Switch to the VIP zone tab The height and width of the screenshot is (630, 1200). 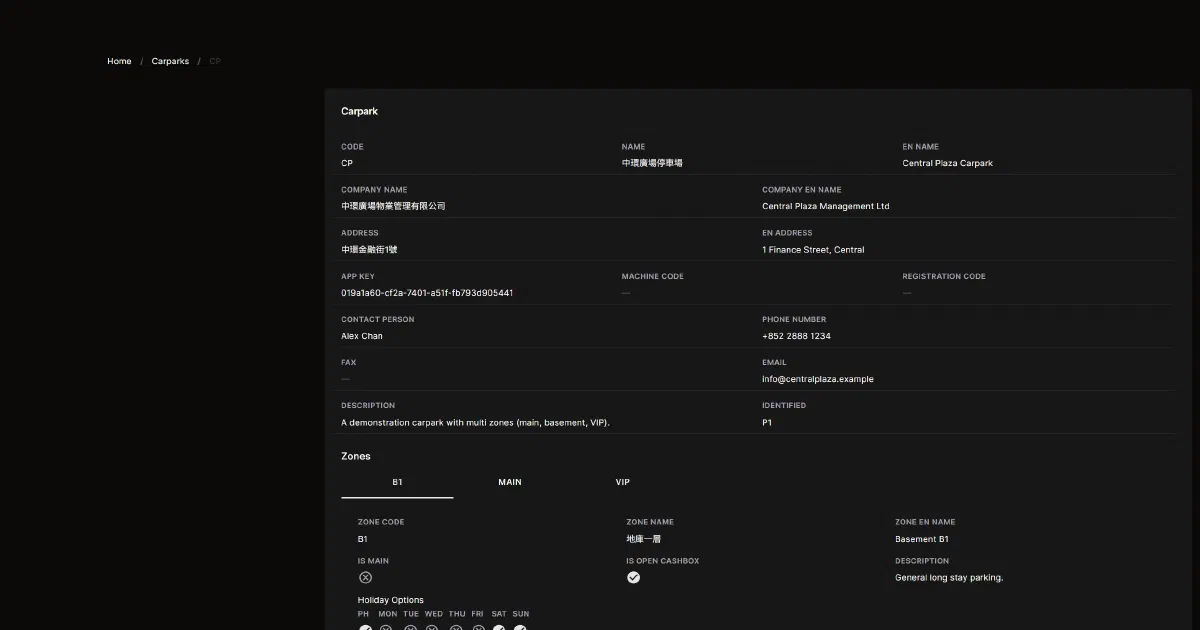(x=623, y=482)
